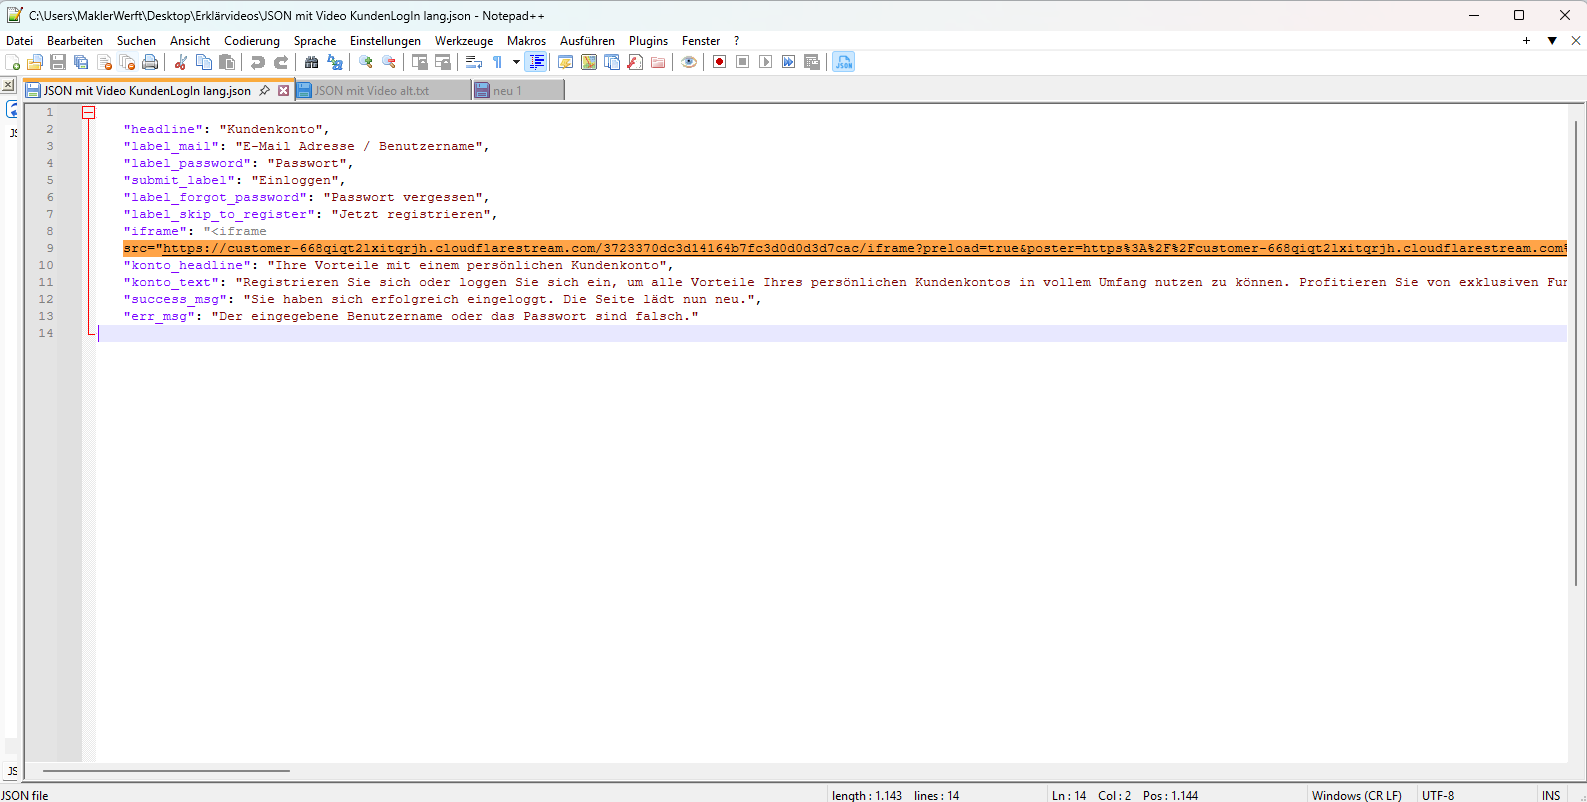Close the current document via toolbar icon
The image size is (1587, 802).
click(x=104, y=62)
